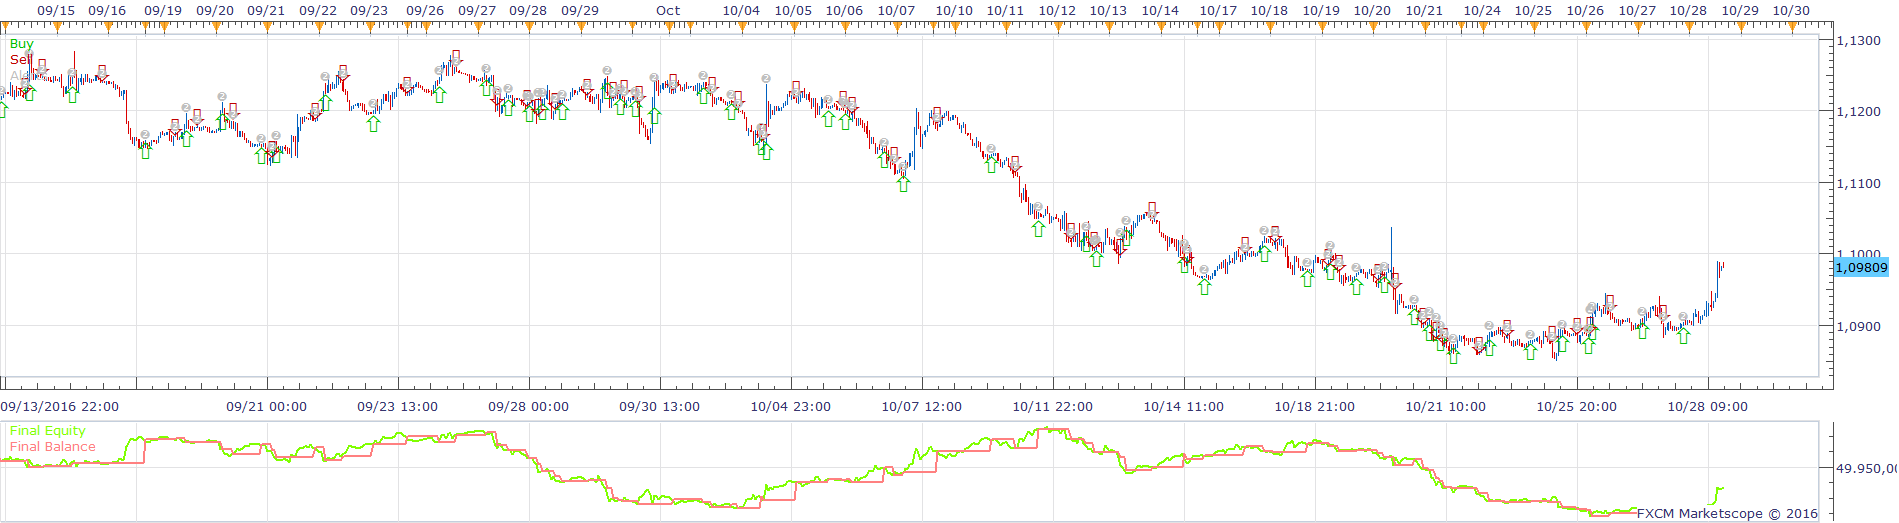The width and height of the screenshot is (1899, 523).
Task: Select the 10/04 23:00 time label
Action: [791, 407]
